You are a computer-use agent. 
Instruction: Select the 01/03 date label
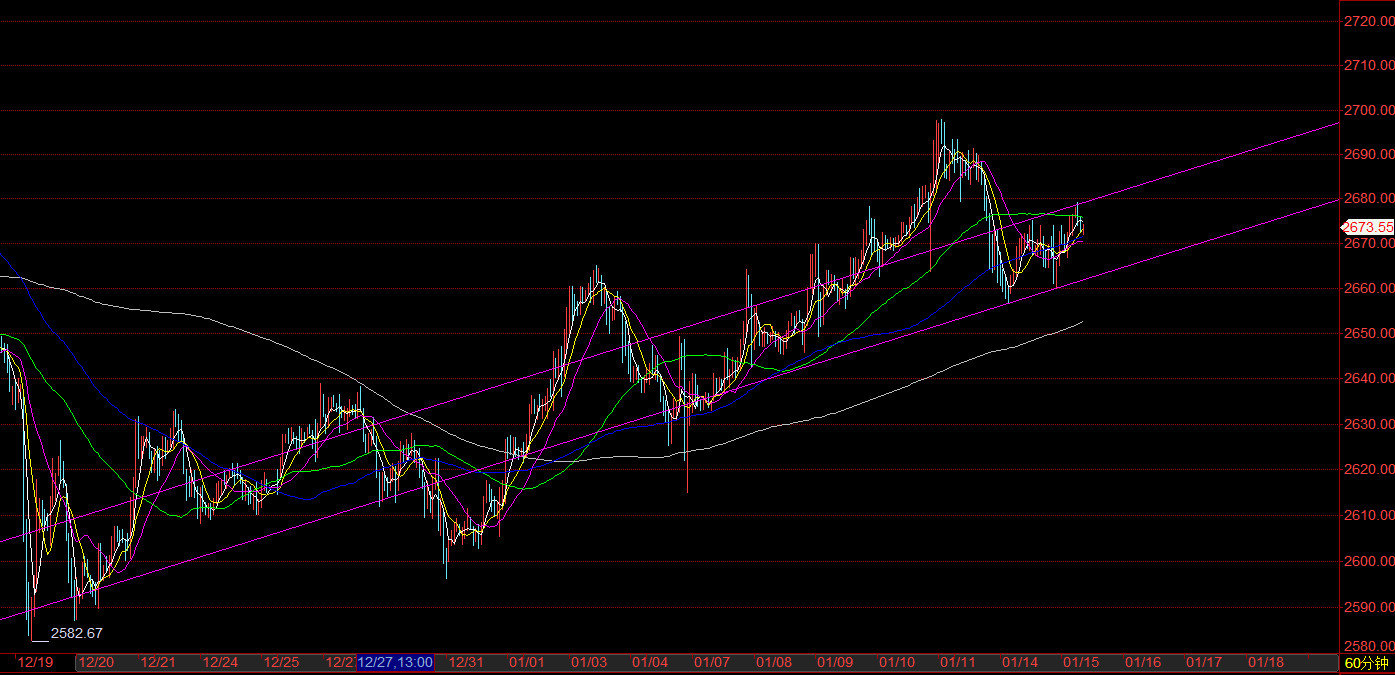pos(589,662)
